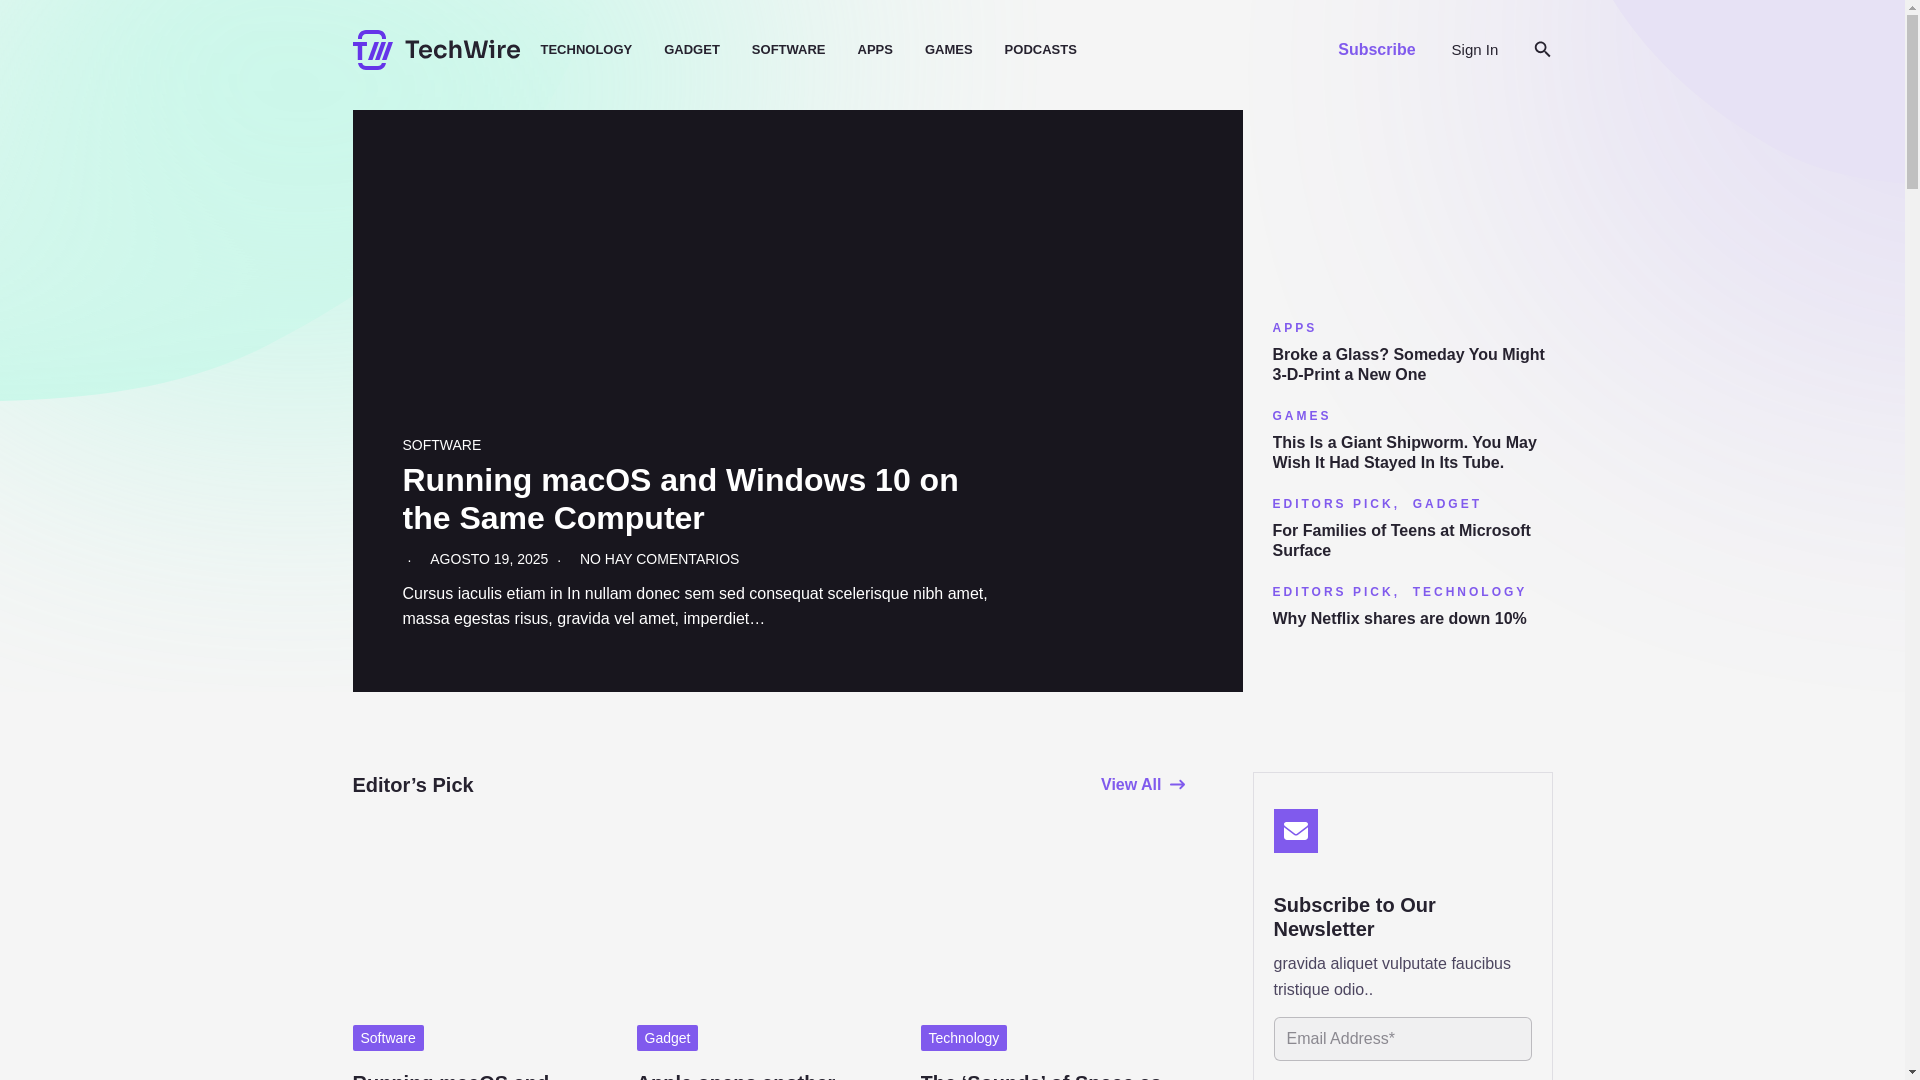The width and height of the screenshot is (1920, 1080).
Task: Click NO HAY COMENTARIOS link
Action: [659, 559]
